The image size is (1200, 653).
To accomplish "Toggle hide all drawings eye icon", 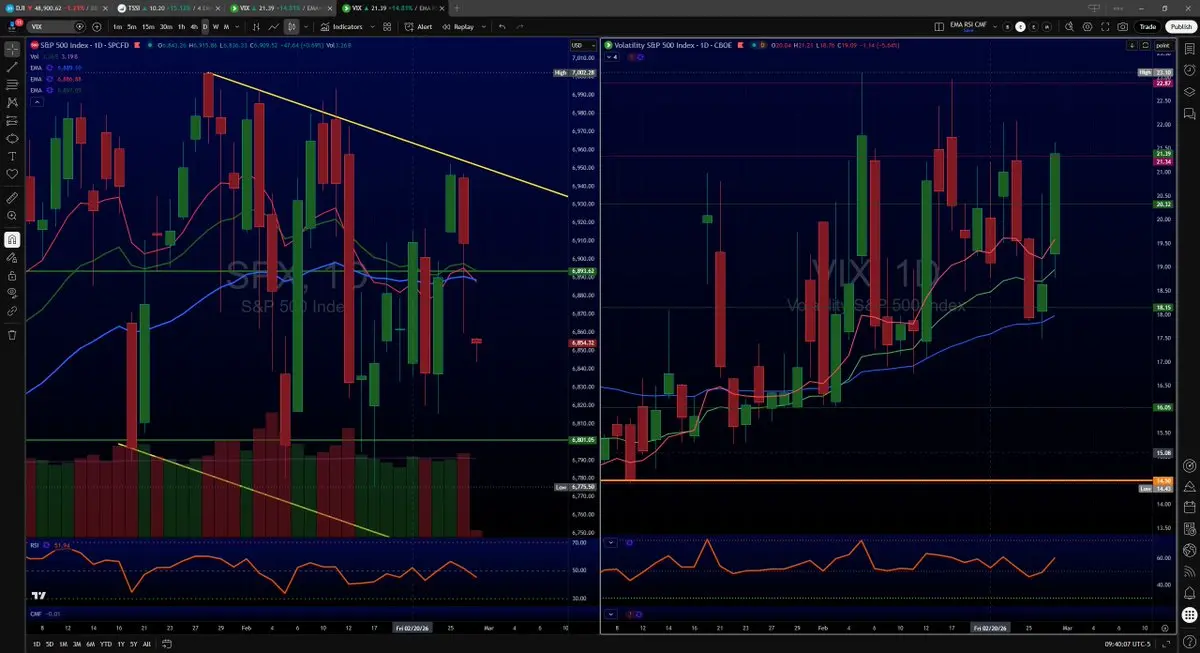I will pyautogui.click(x=12, y=293).
